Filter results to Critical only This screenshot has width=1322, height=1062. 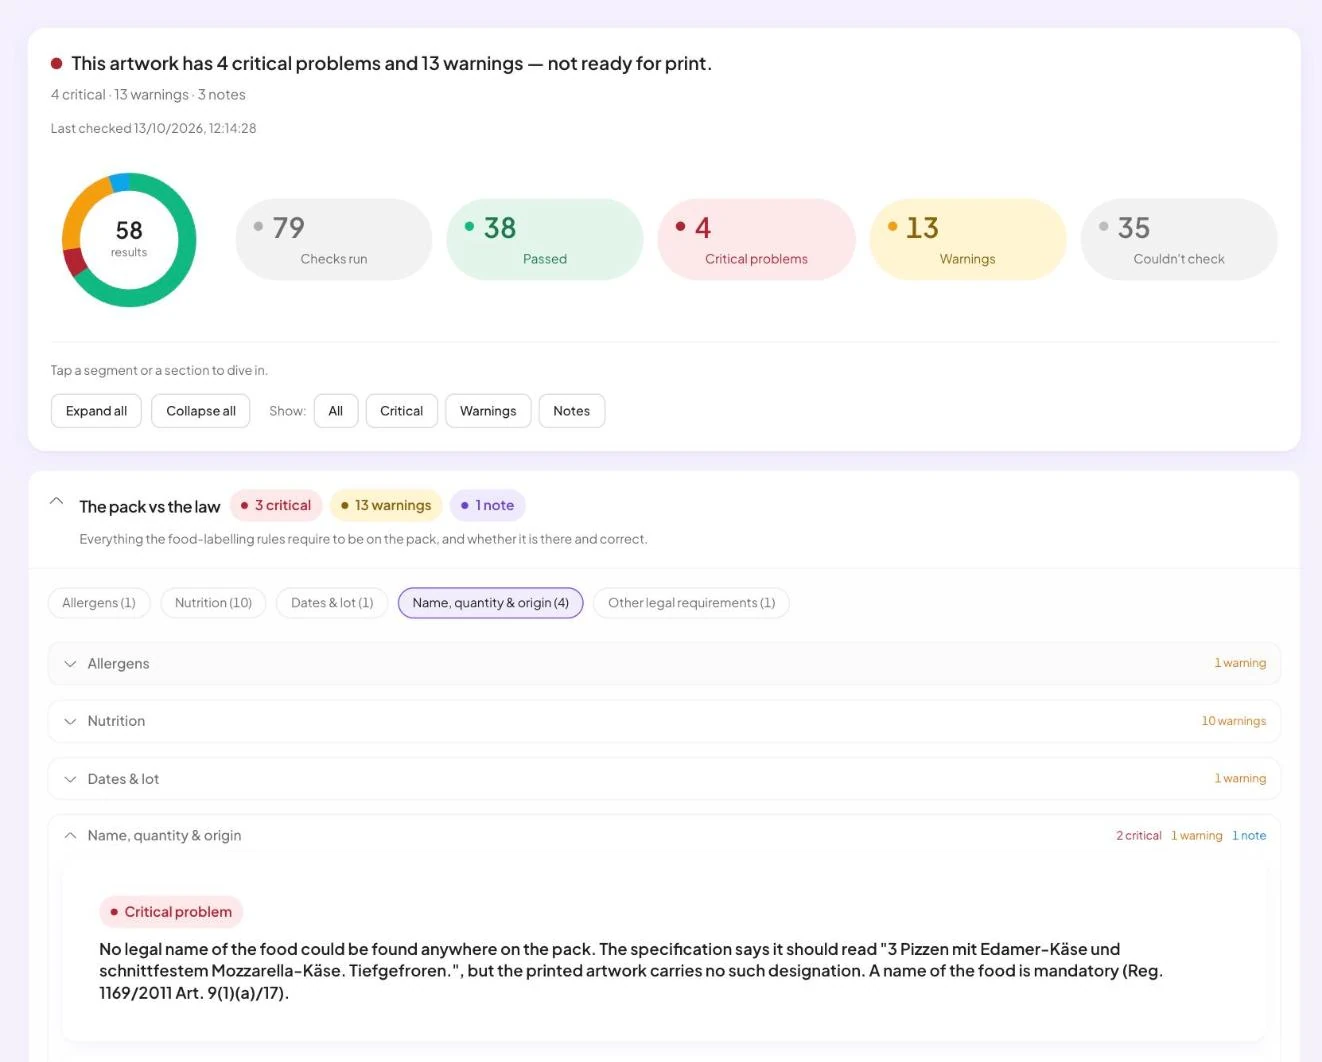(401, 411)
